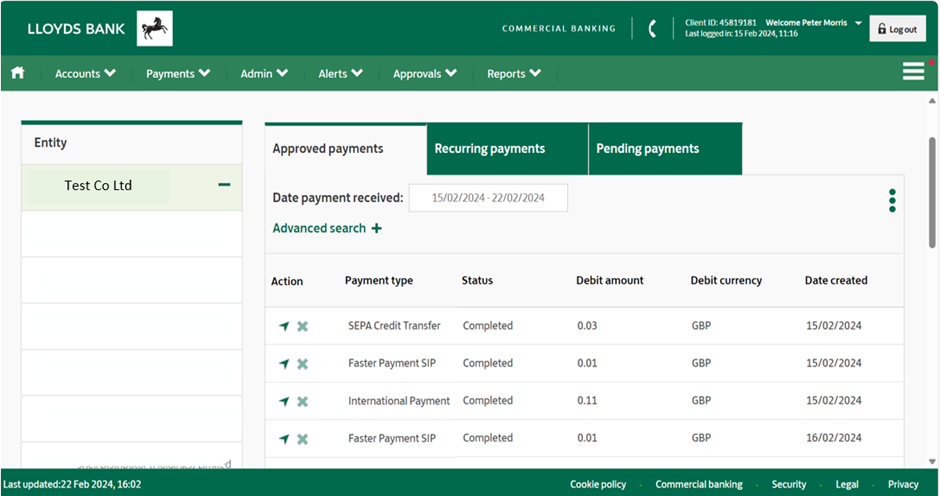Viewport: 940px width, 496px height.
Task: Click cancel X icon for Faster Payment dated 15/02/2024
Action: 303,363
